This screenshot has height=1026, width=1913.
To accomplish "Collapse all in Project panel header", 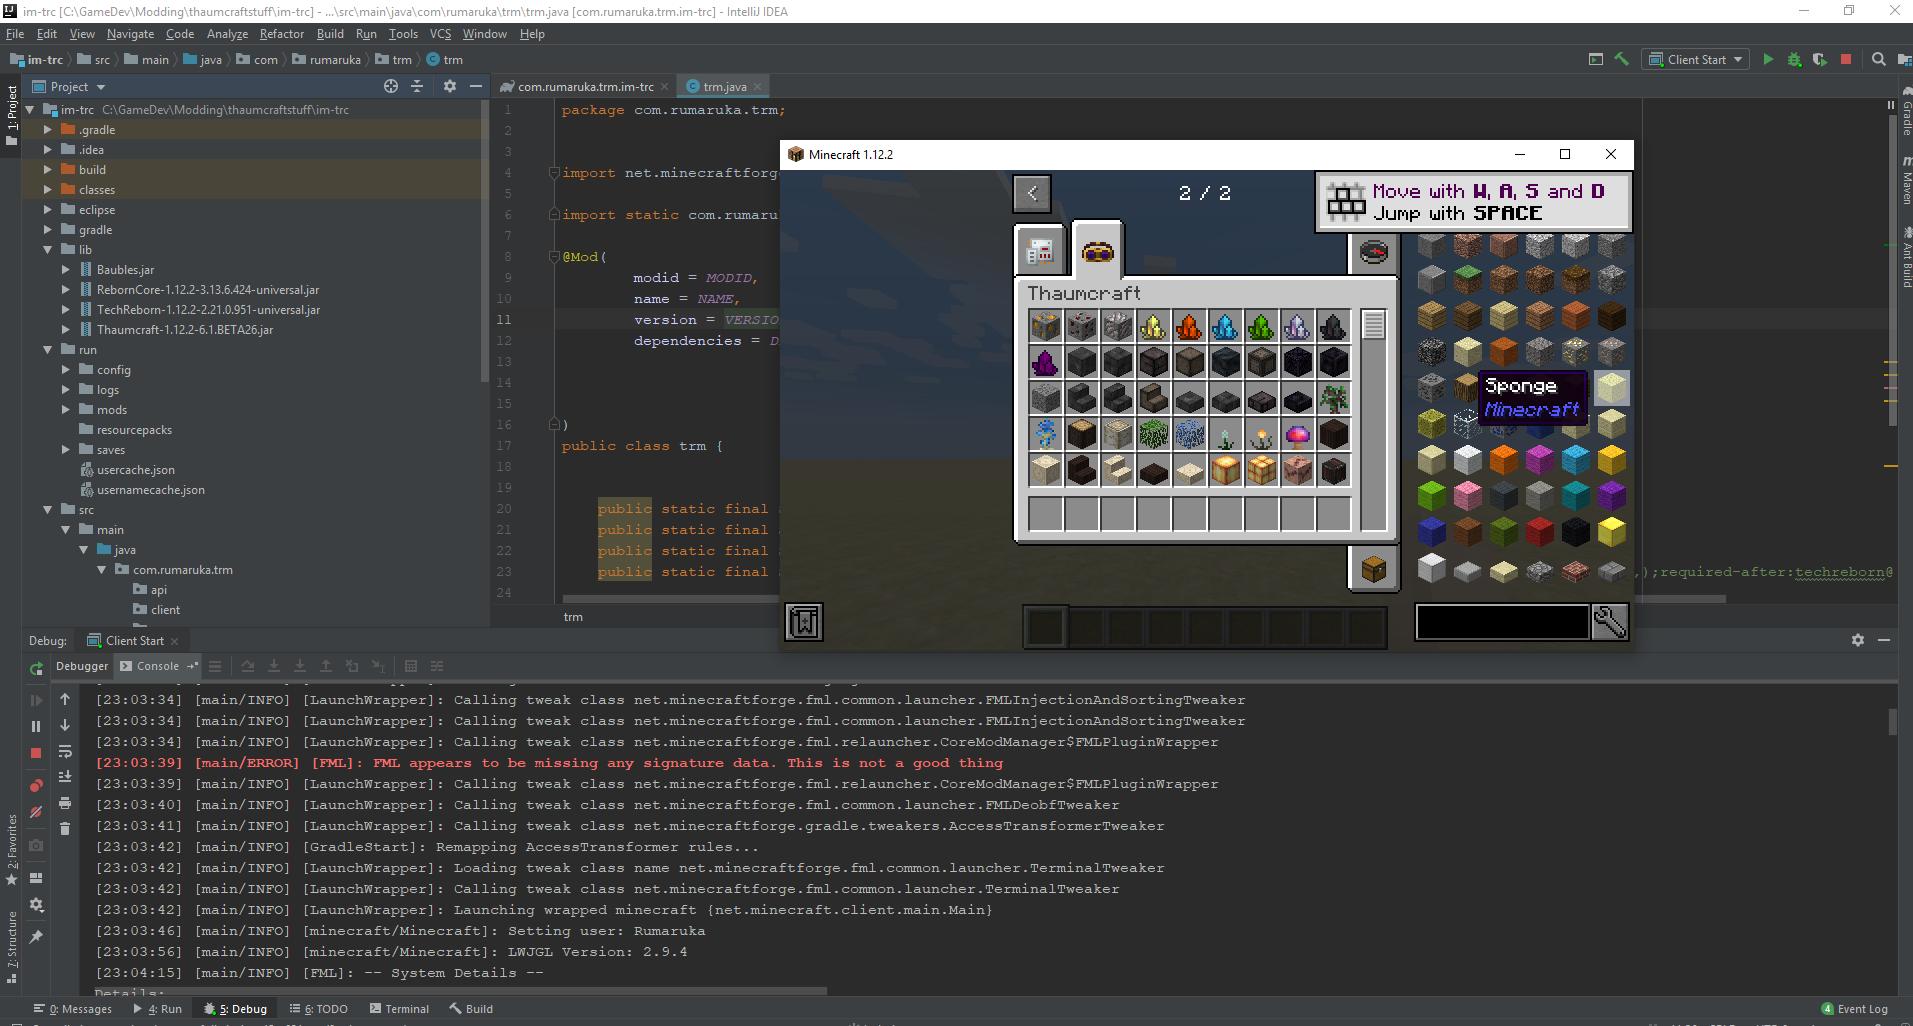I will click(418, 87).
